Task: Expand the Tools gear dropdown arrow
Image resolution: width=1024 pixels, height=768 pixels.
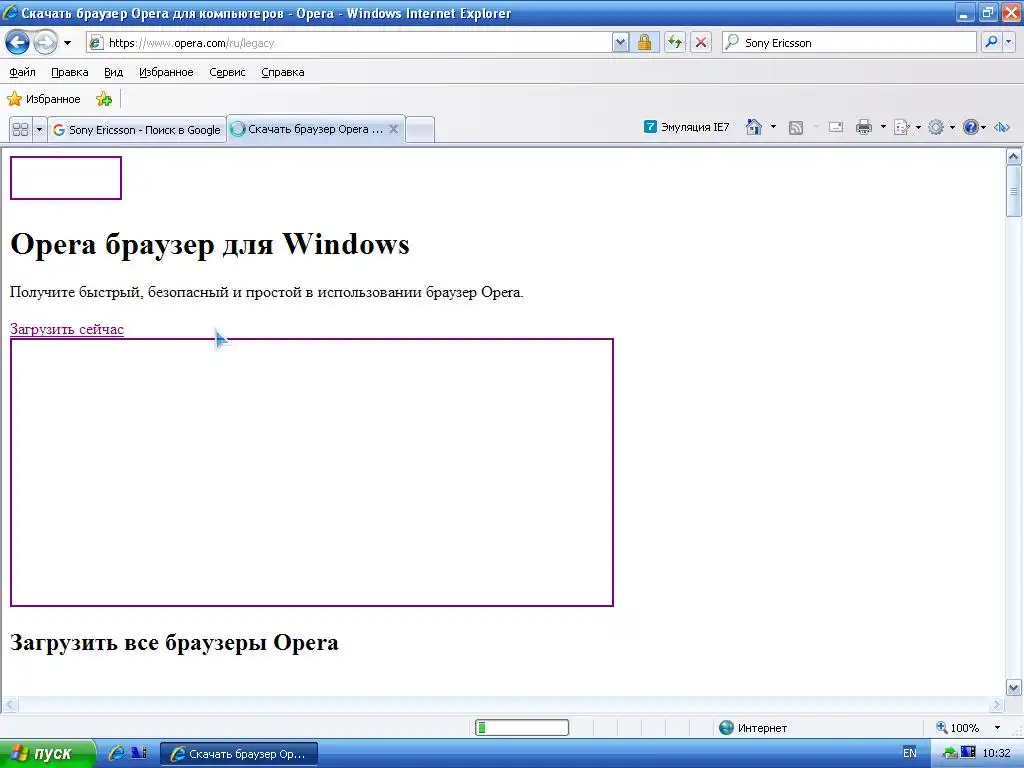Action: (x=952, y=127)
